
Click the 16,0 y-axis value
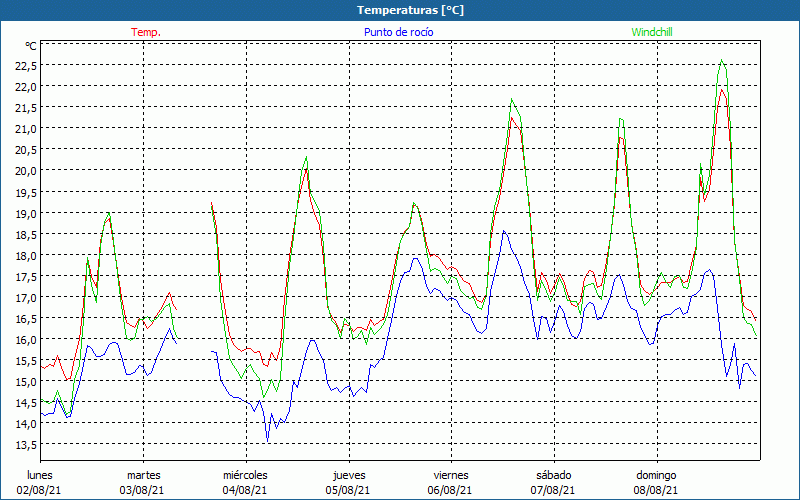pos(26,340)
